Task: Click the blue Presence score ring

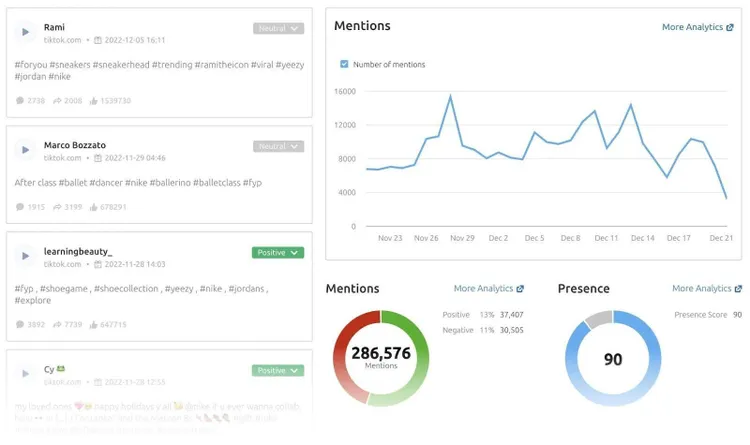Action: (653, 359)
